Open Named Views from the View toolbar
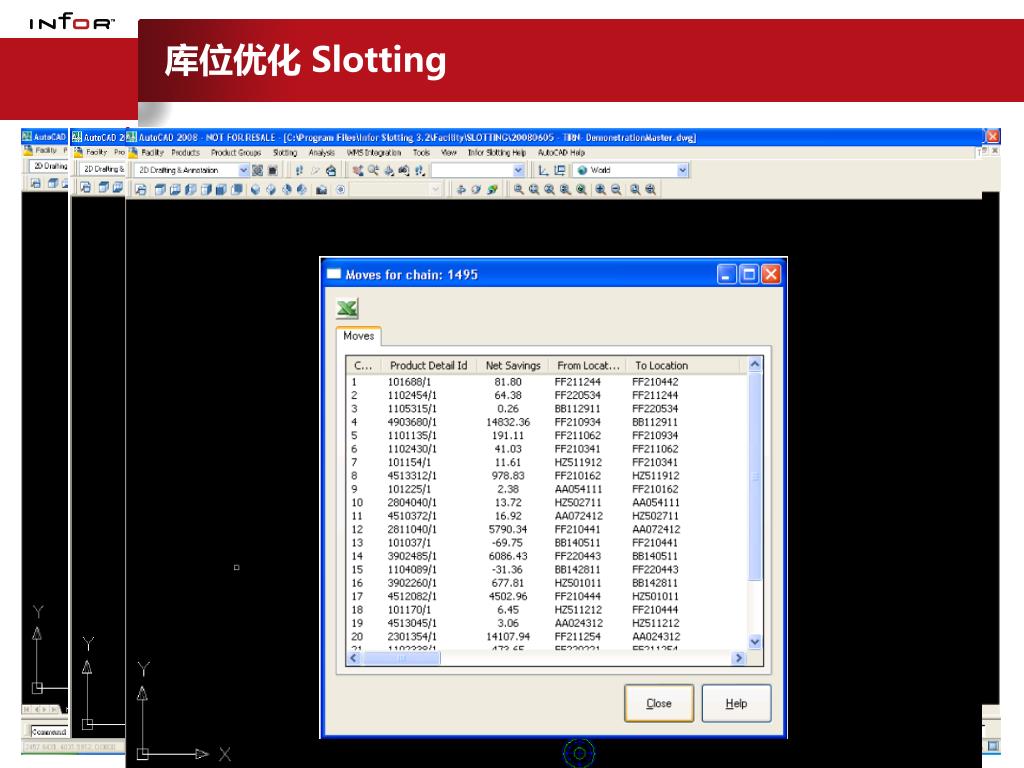This screenshot has width=1024, height=768. pos(140,189)
